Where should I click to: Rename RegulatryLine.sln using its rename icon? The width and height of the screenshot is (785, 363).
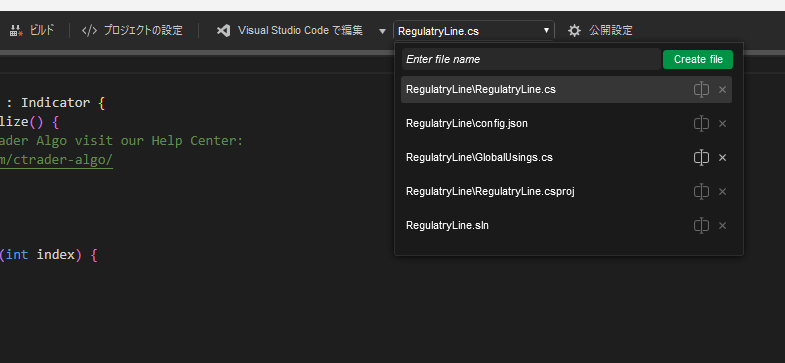(x=701, y=226)
